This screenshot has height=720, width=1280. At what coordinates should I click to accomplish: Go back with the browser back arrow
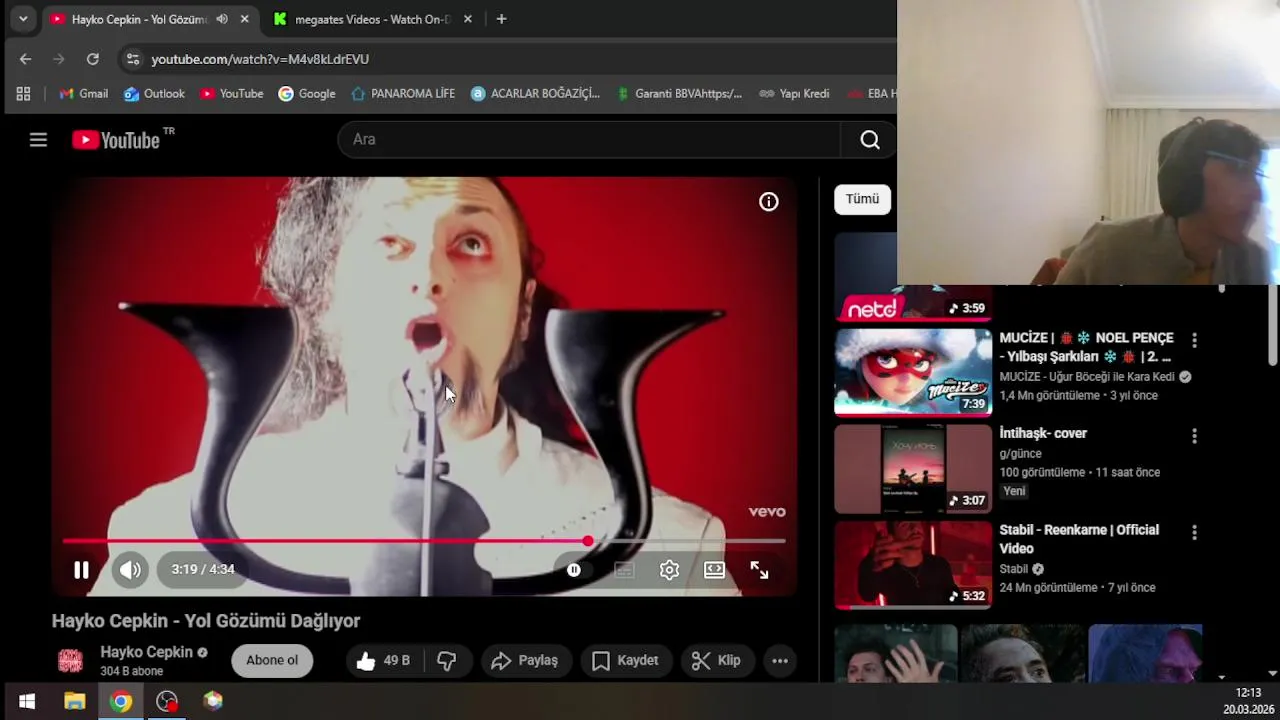coord(25,59)
